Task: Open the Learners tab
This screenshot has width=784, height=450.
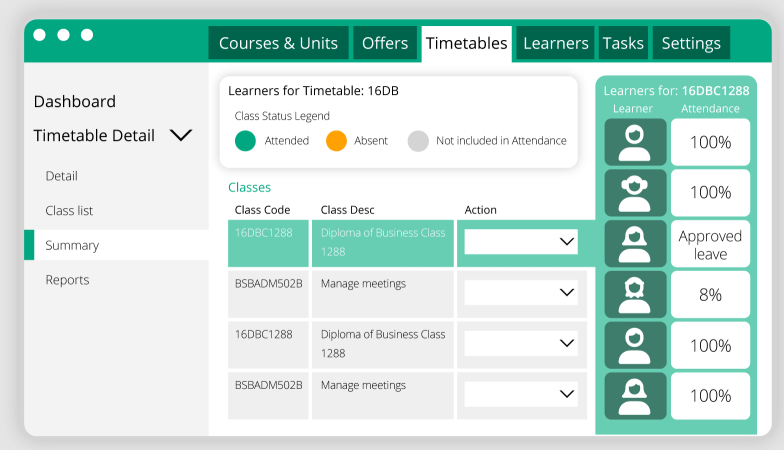Action: click(556, 43)
